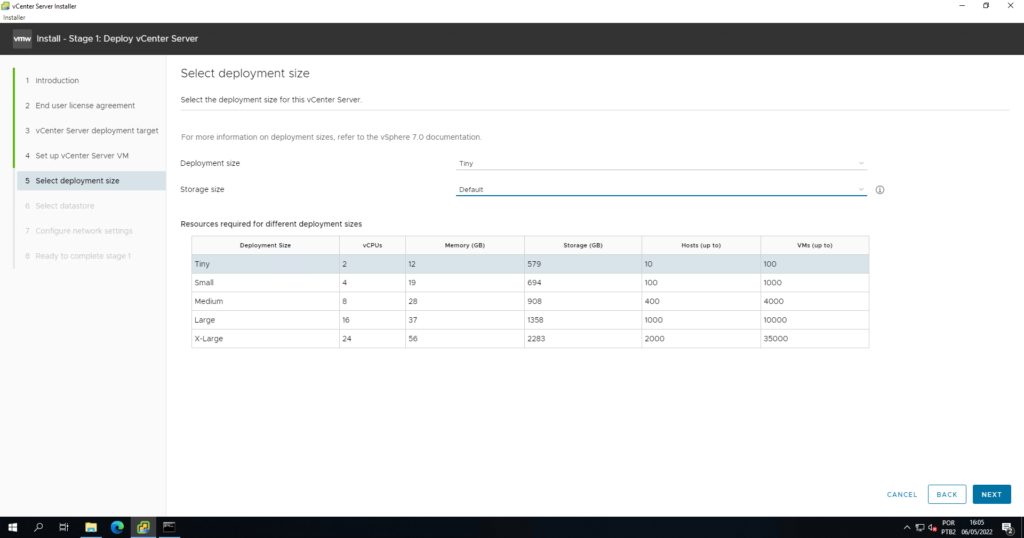Image resolution: width=1024 pixels, height=538 pixels.
Task: Click hosts value 400 for Medium
Action: click(652, 302)
